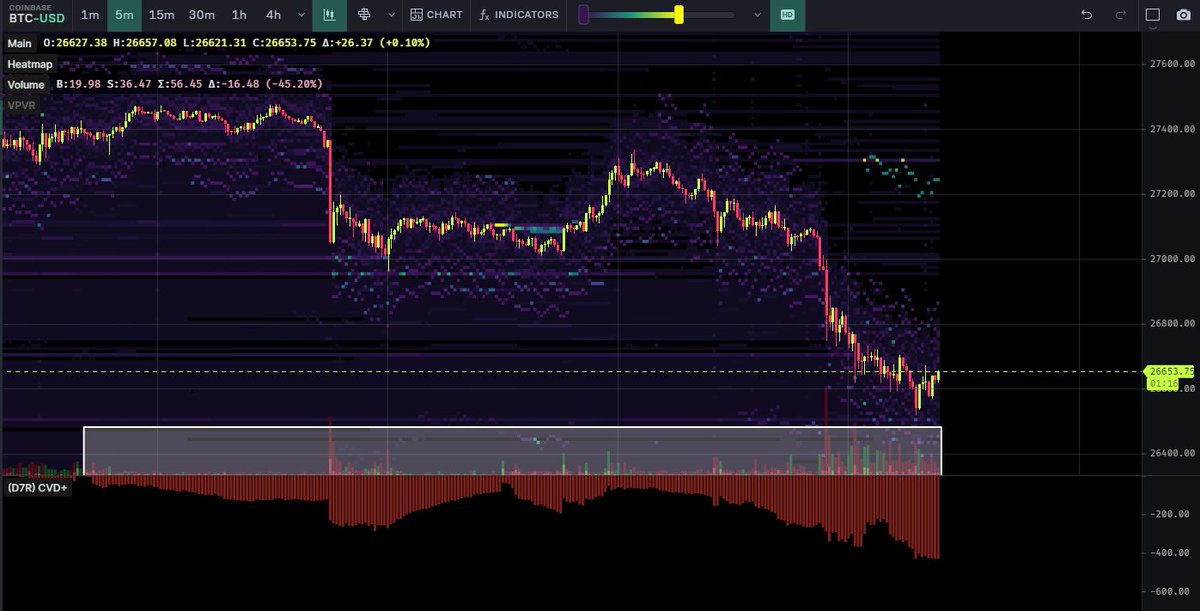Screen dimensions: 1200x611
Task: Toggle the Volume indicator label
Action: [26, 85]
